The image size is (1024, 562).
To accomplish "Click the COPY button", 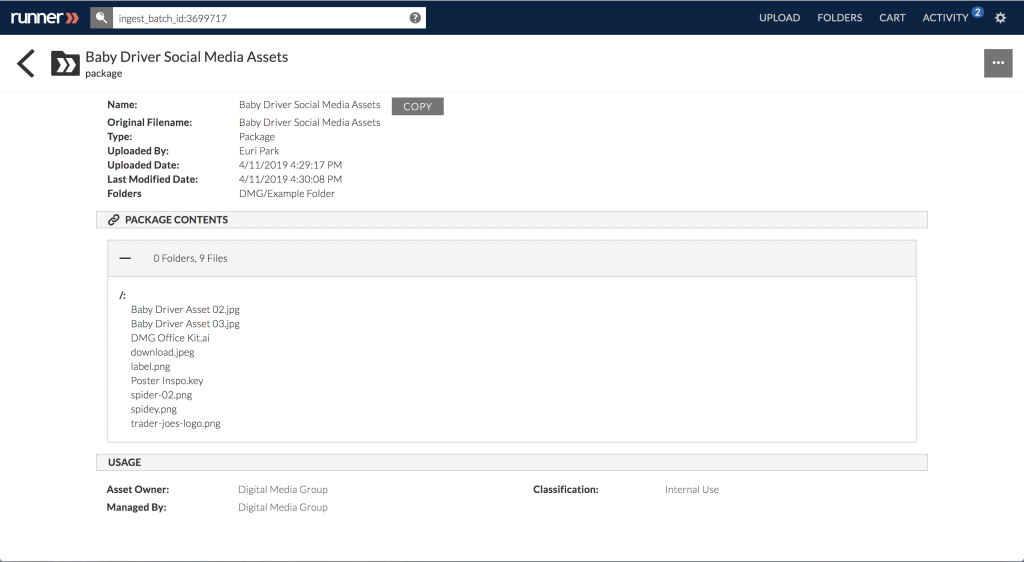I will coord(417,106).
